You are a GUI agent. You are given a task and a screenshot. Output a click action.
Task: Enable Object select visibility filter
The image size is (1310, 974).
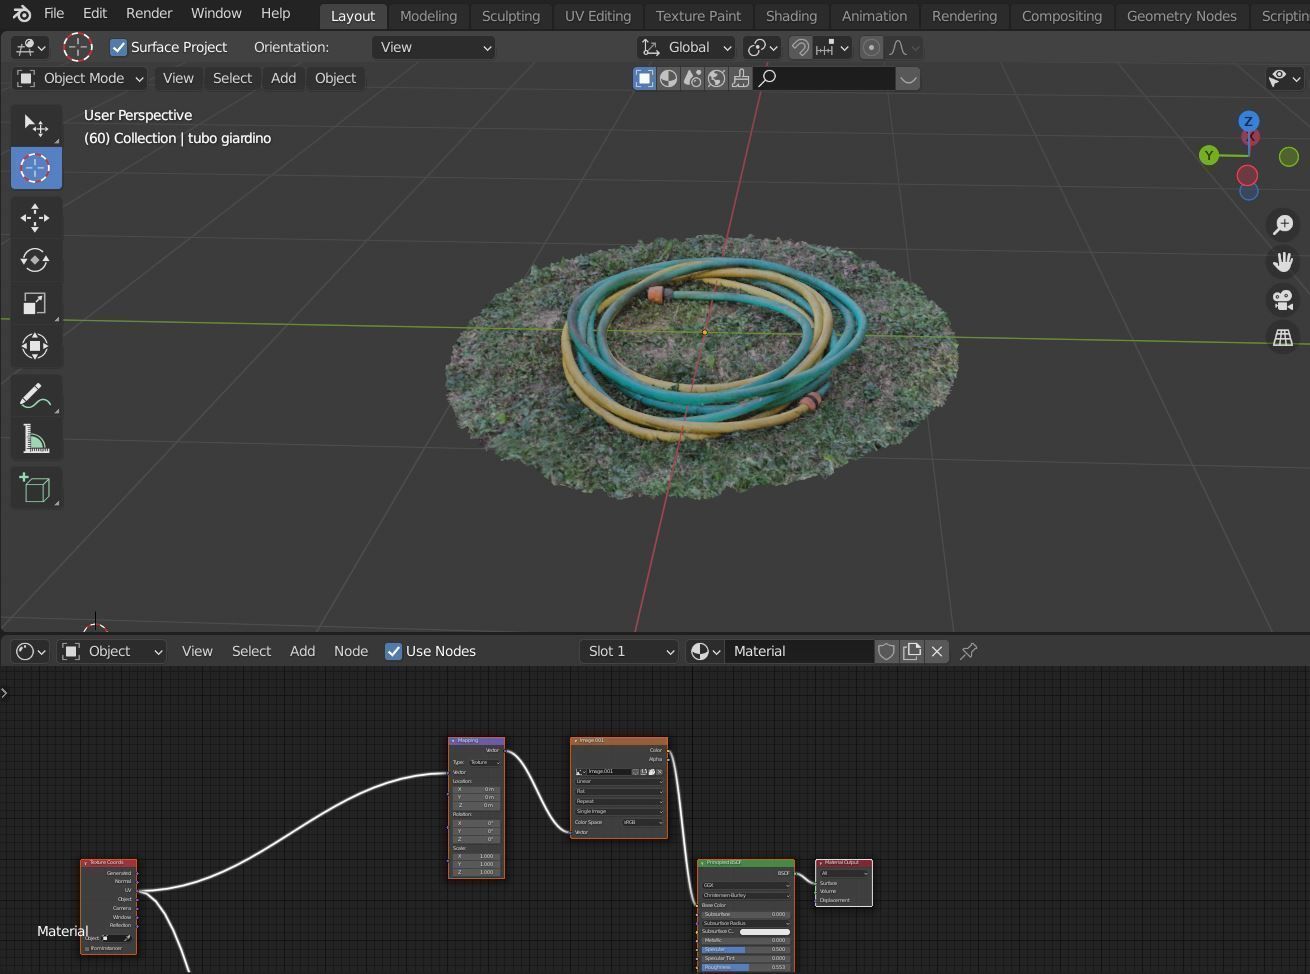tap(644, 78)
